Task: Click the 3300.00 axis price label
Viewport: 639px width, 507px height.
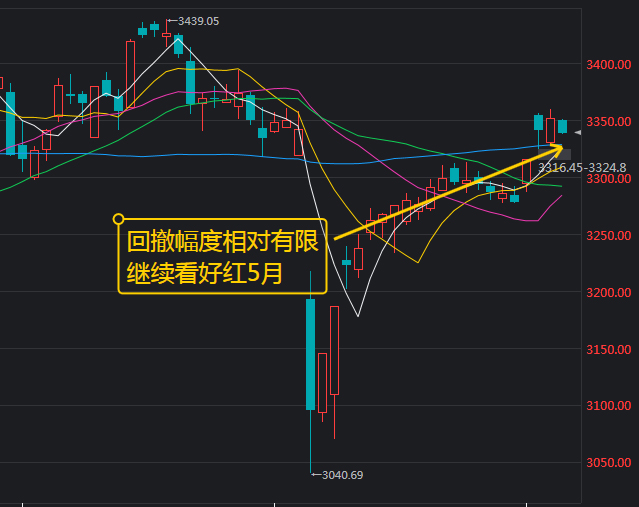Action: click(x=608, y=179)
